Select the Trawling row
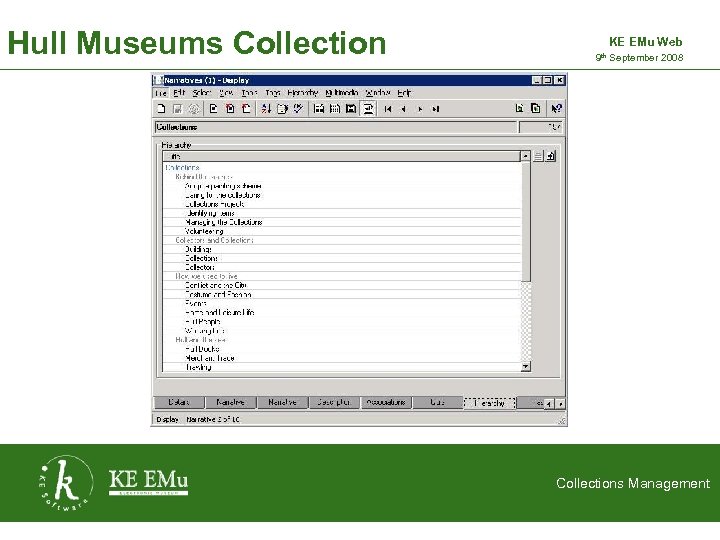 pos(342,367)
